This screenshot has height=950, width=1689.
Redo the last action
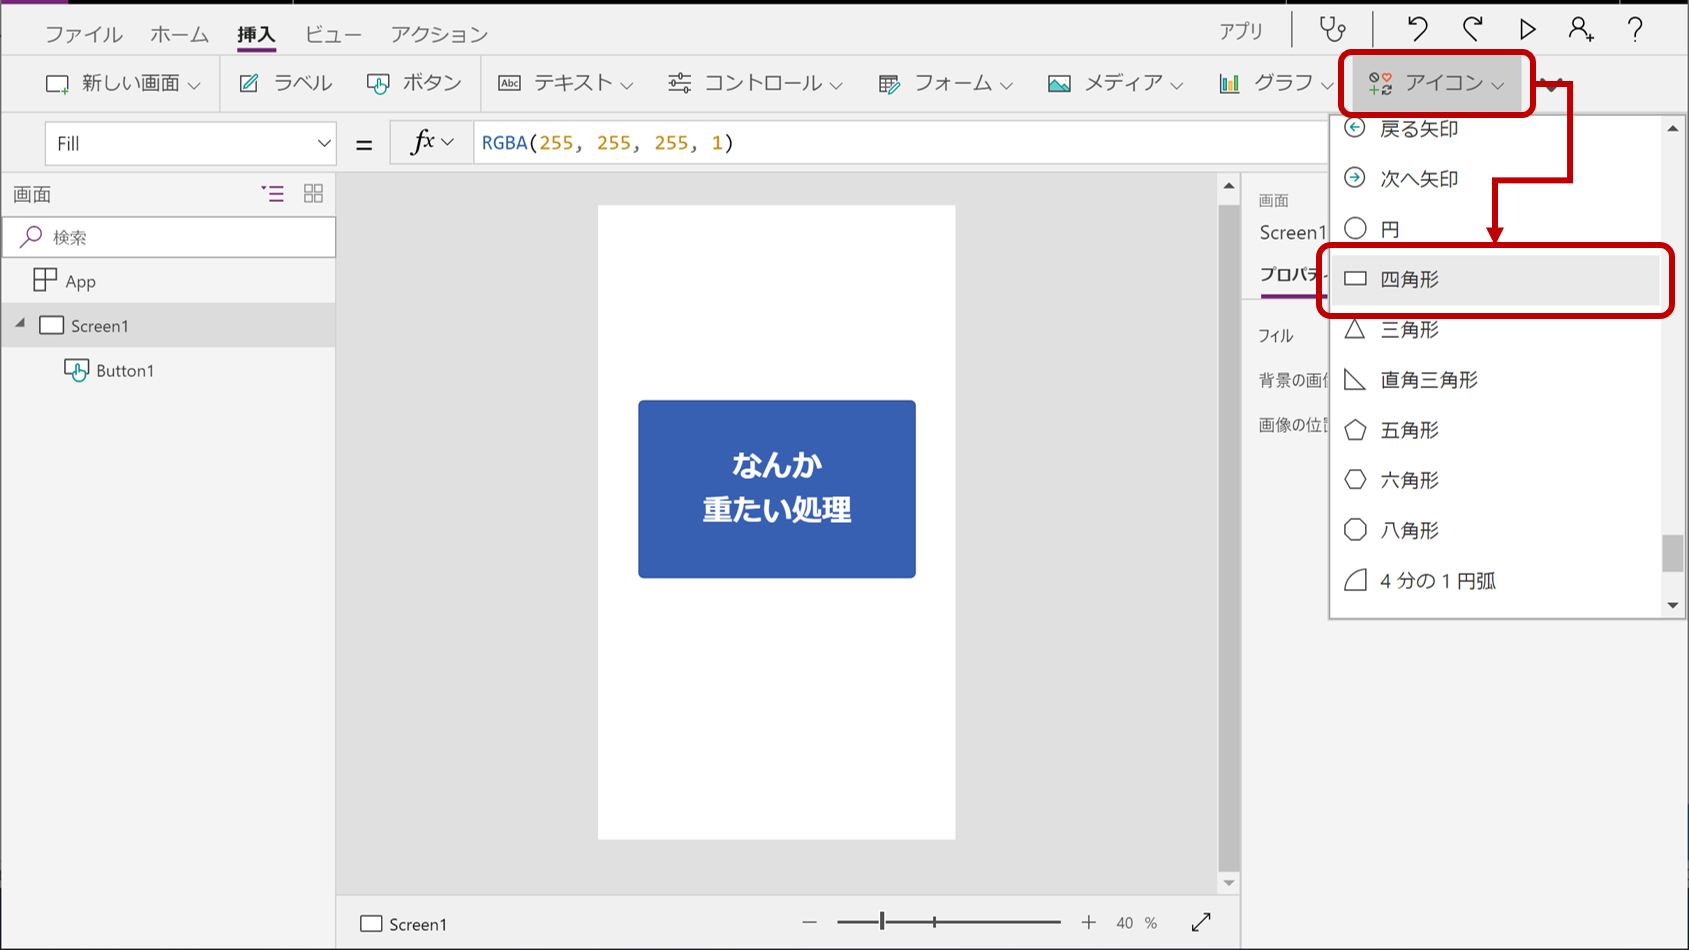[1471, 30]
